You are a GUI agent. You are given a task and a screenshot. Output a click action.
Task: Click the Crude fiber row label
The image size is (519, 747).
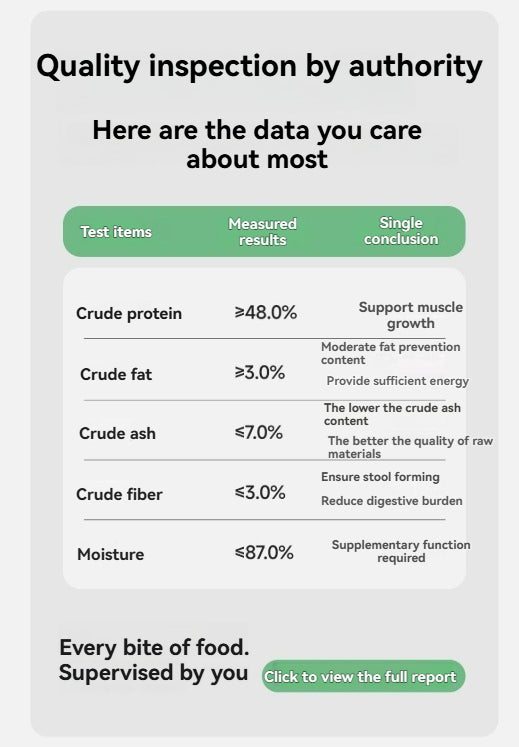tap(119, 494)
